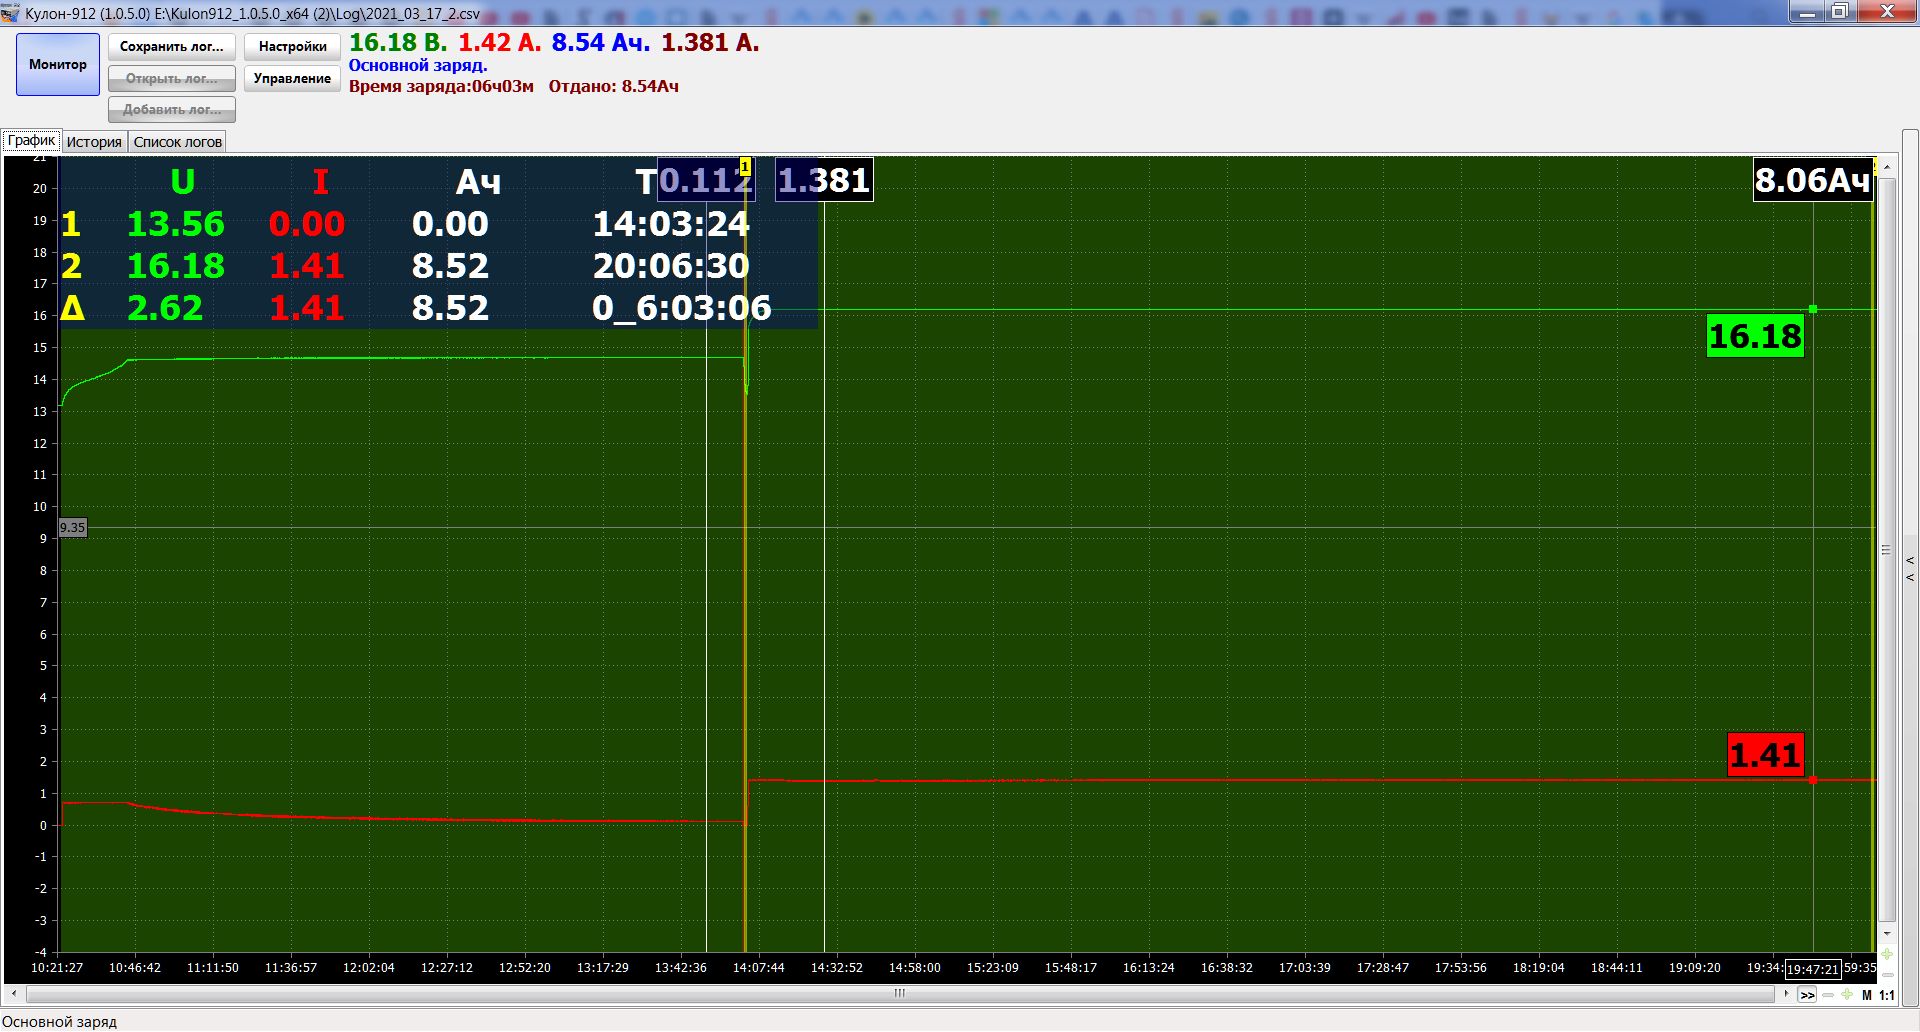Click the green horizontal zoom-in plus icon

point(1846,995)
